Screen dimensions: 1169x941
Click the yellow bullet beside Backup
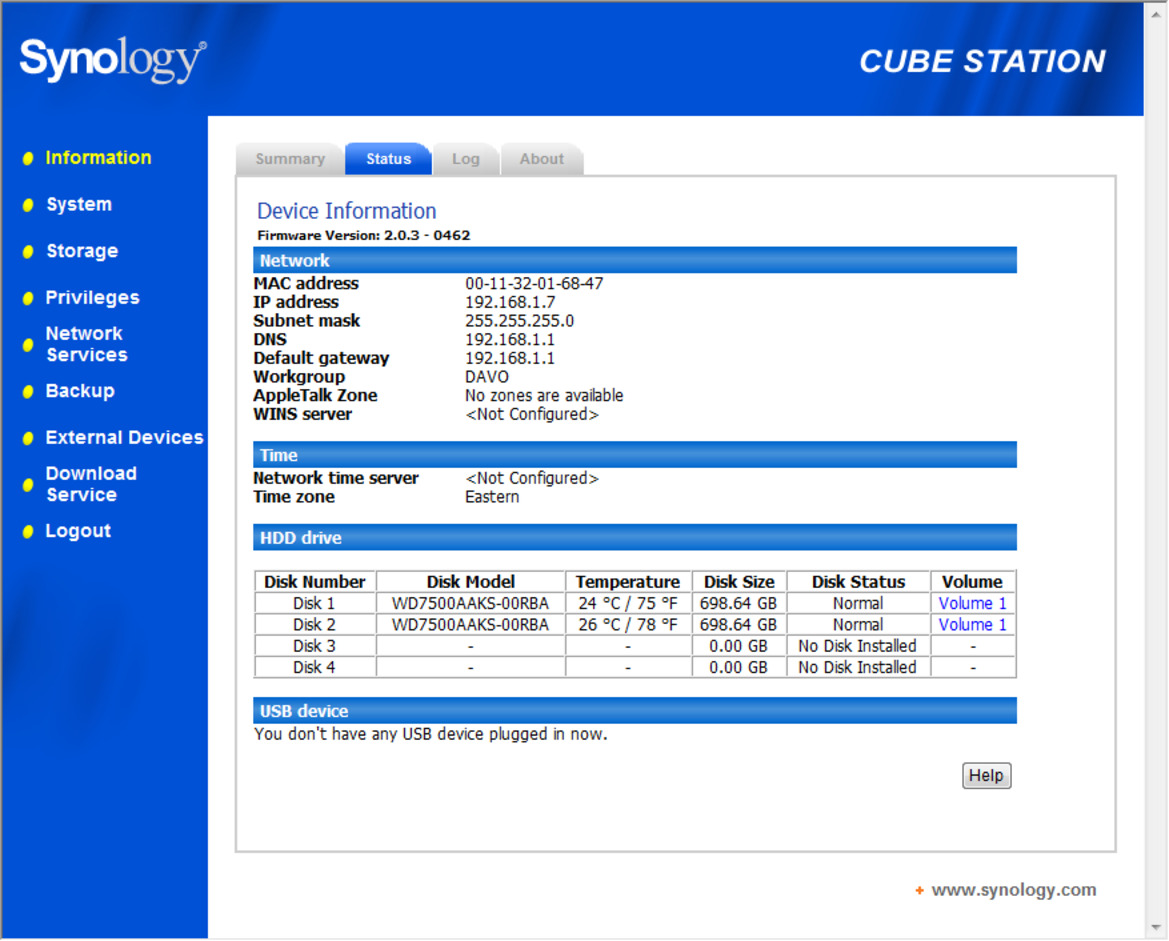[28, 391]
